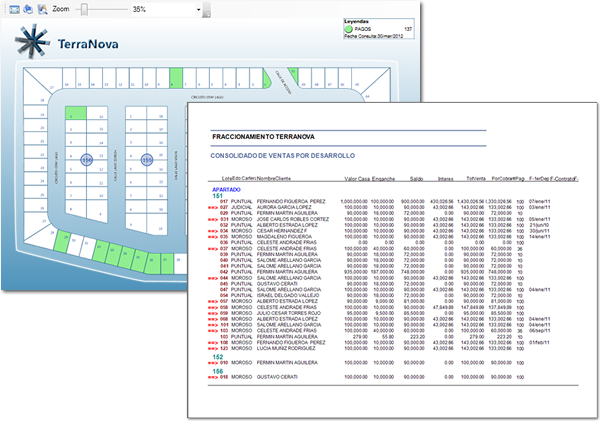Click the red arrow marker beside lot 057

point(212,302)
